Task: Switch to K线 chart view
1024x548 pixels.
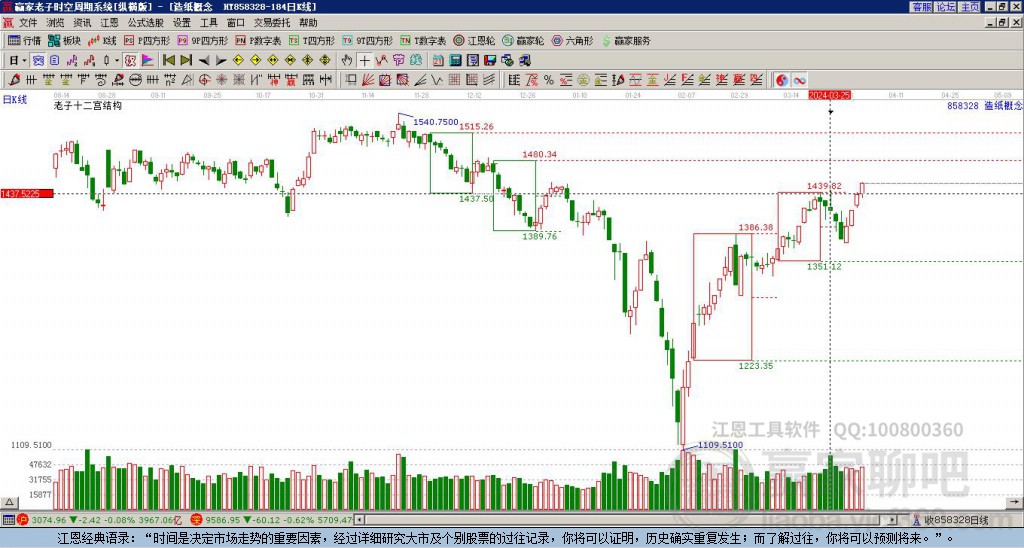Action: 101,40
